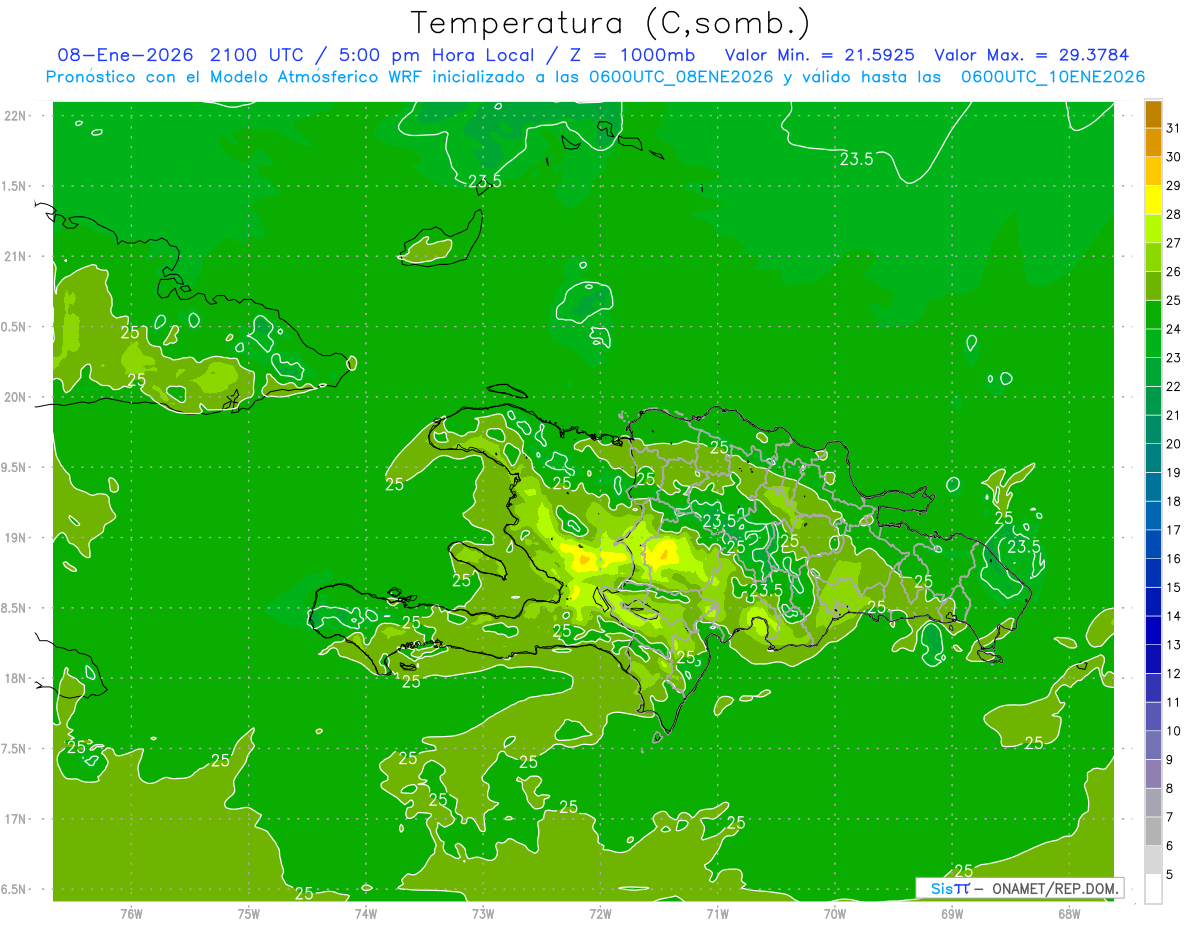Click the "22N" latitude axis label
The height and width of the screenshot is (927, 1200).
click(x=17, y=116)
